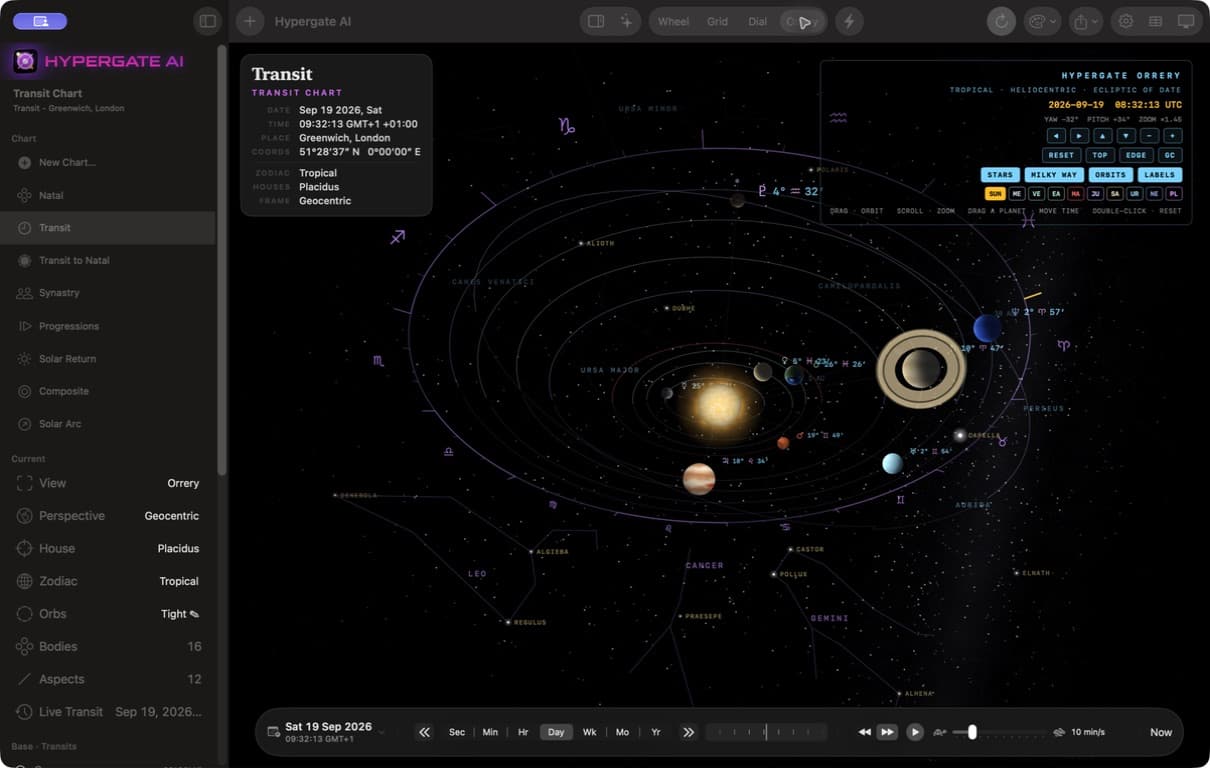Change Perspective from Geocentric
Viewport: 1210px width, 768px height.
tap(108, 516)
